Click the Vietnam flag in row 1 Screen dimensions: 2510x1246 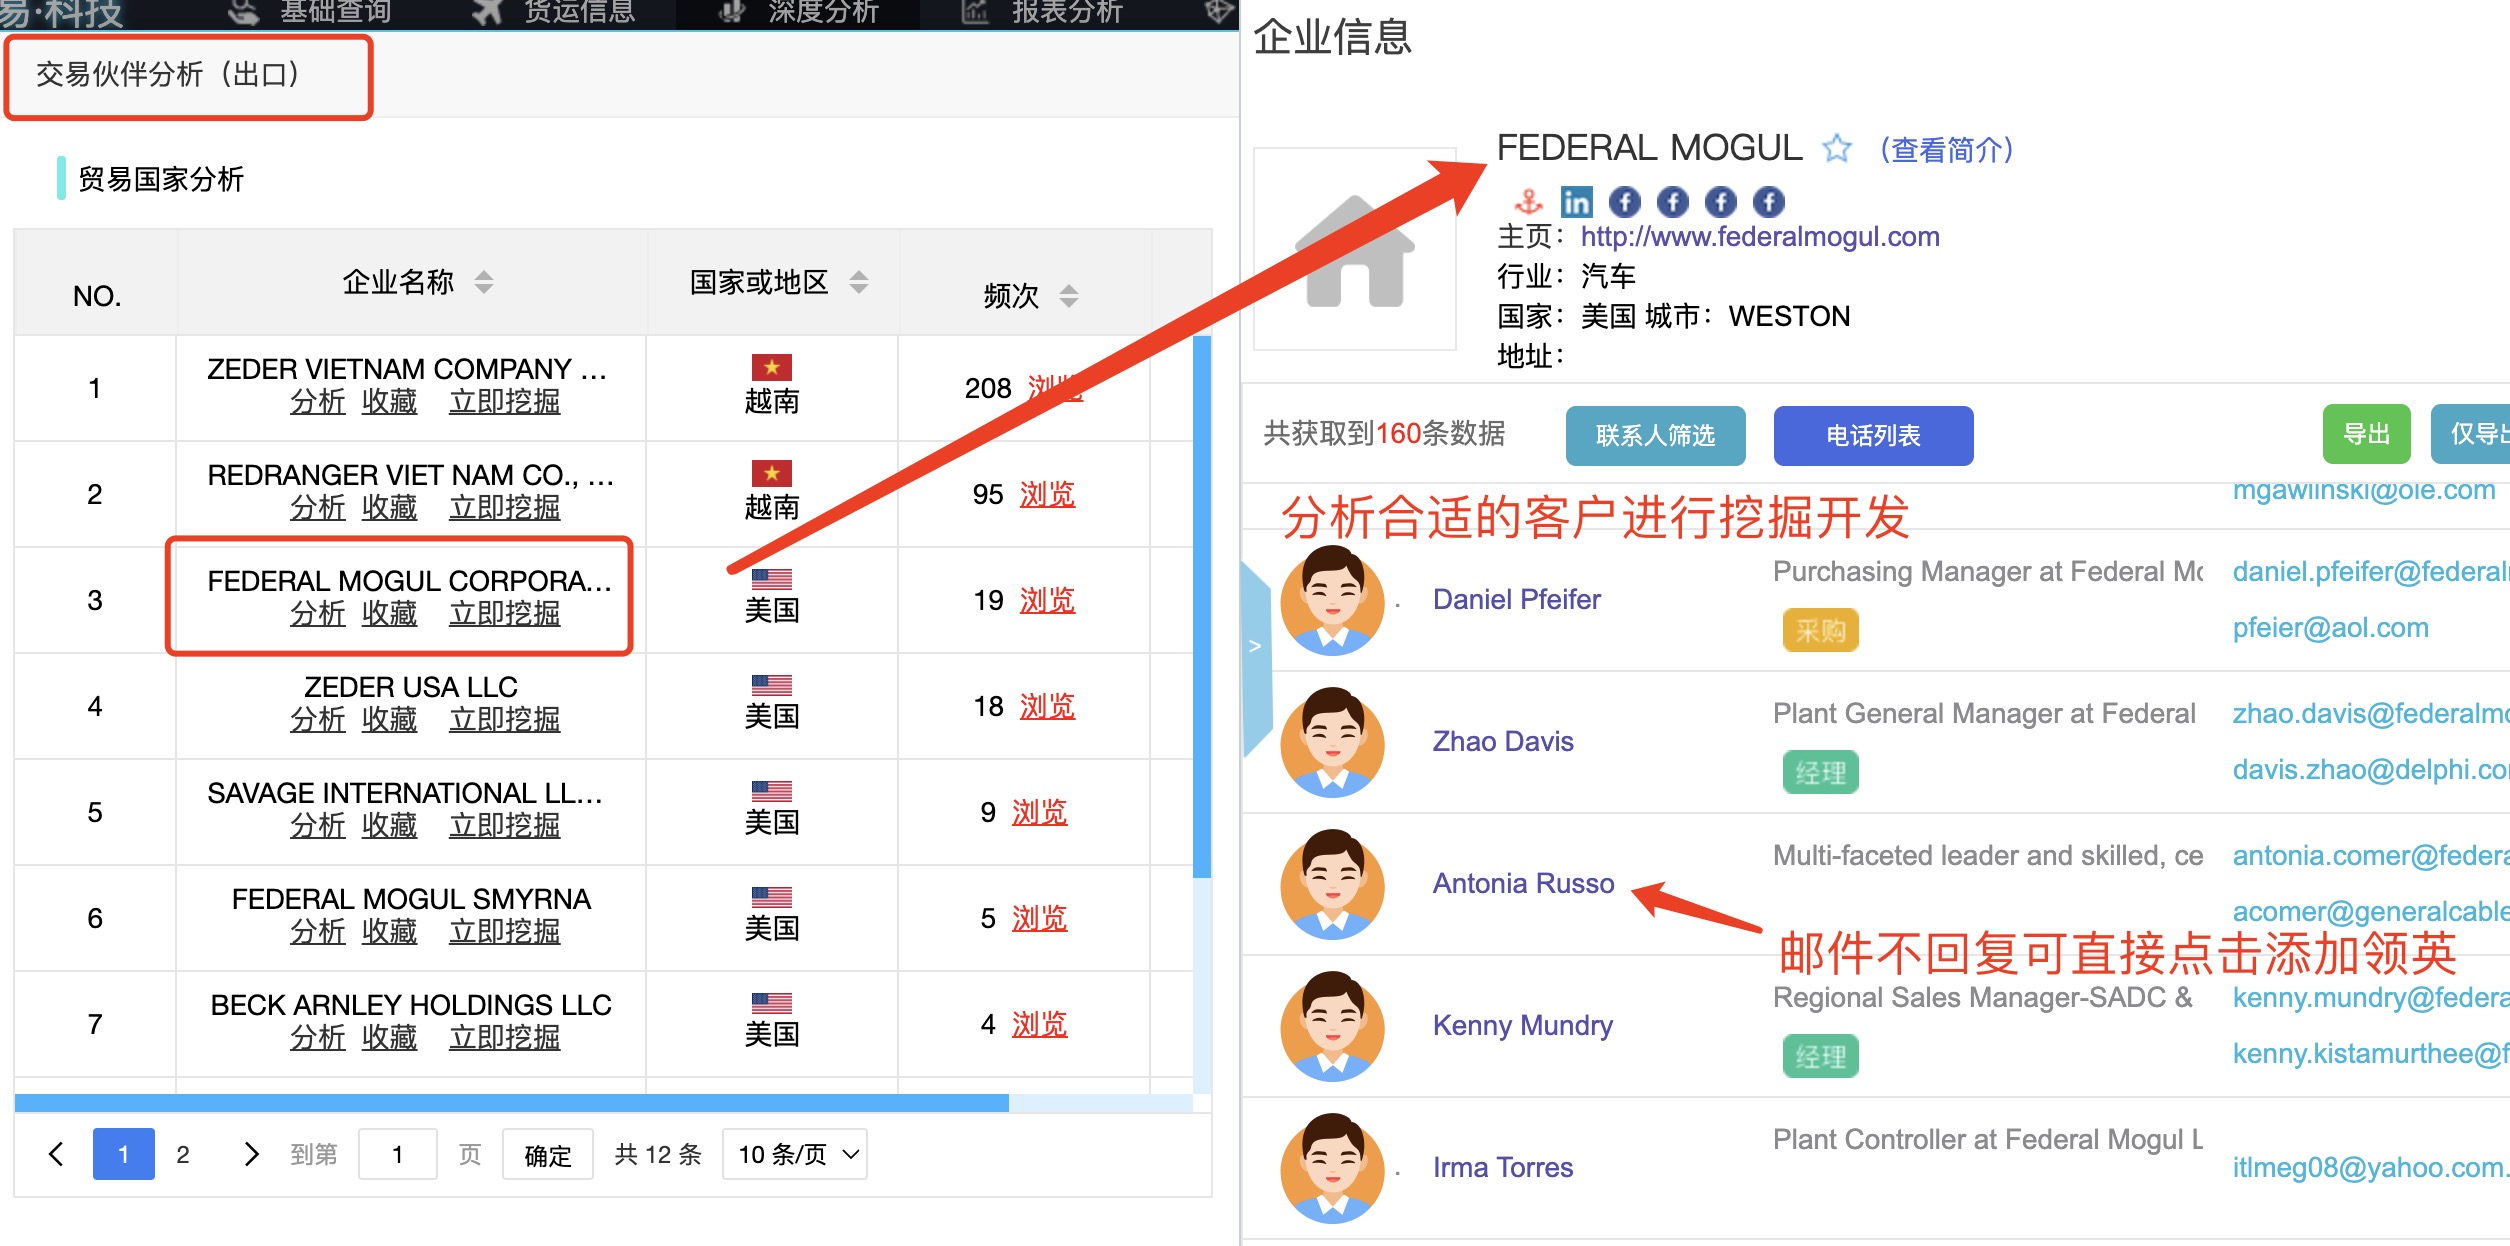coord(772,367)
